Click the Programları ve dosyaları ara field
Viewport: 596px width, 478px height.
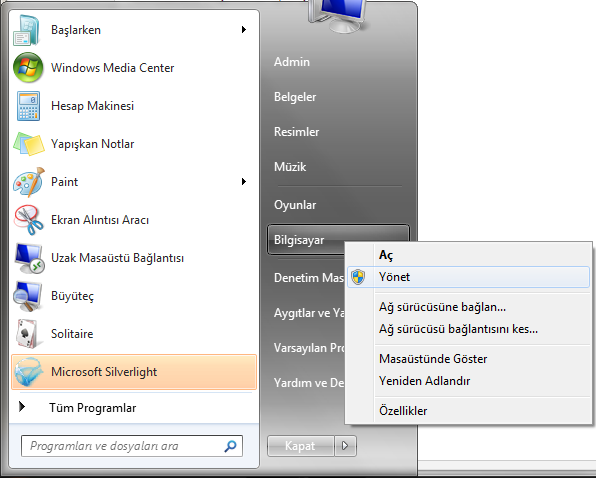[x=132, y=446]
